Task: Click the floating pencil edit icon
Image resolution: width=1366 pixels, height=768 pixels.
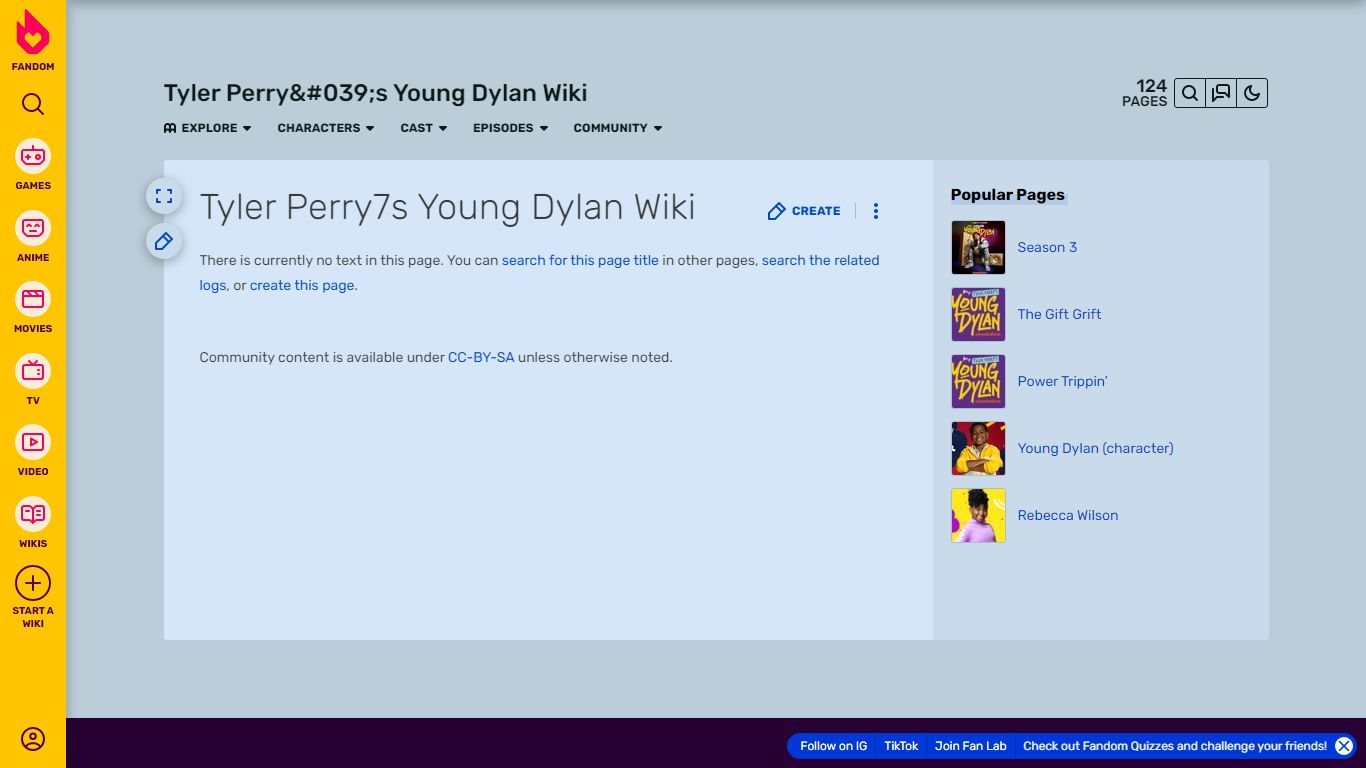Action: 164,241
